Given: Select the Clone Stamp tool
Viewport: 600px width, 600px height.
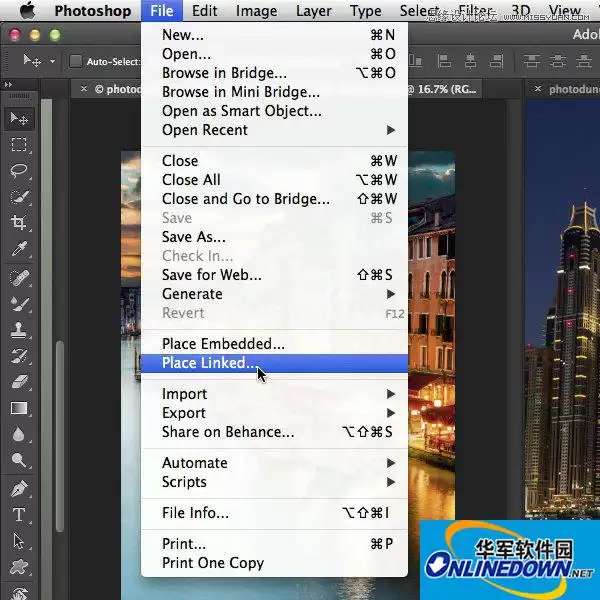Looking at the screenshot, I should tap(19, 330).
